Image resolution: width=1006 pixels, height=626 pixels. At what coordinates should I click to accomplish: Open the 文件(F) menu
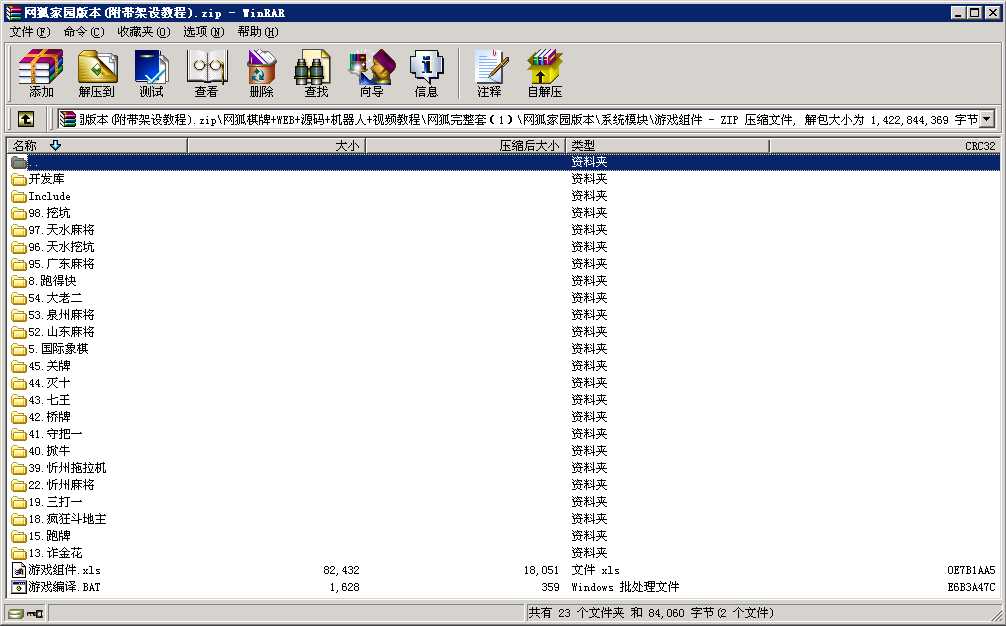coord(30,31)
